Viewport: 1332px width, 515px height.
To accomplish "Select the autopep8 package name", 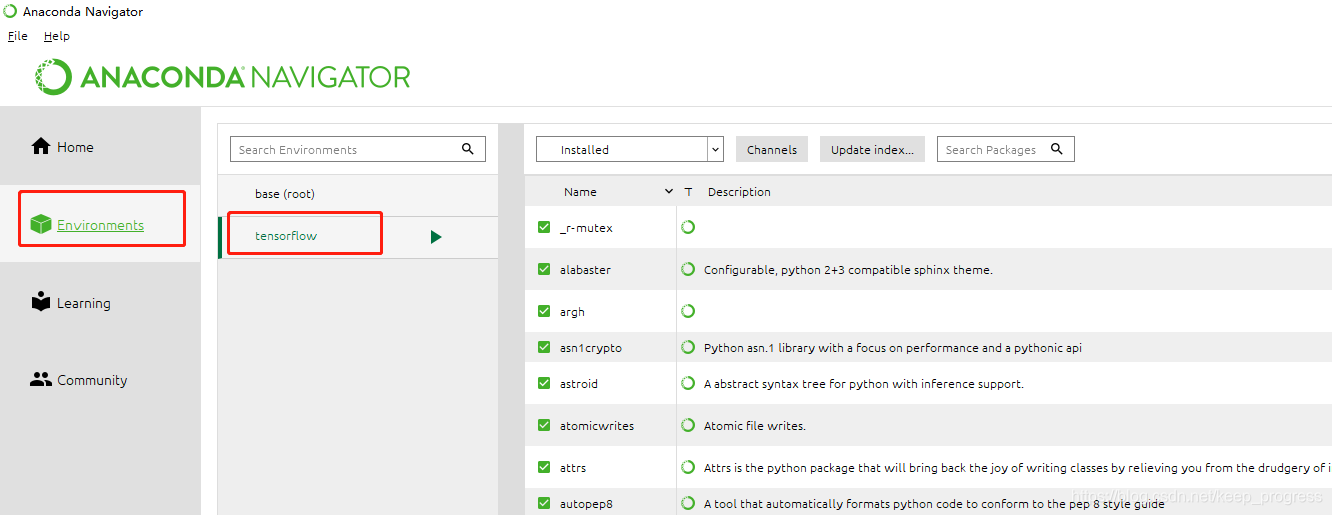I will click(586, 503).
